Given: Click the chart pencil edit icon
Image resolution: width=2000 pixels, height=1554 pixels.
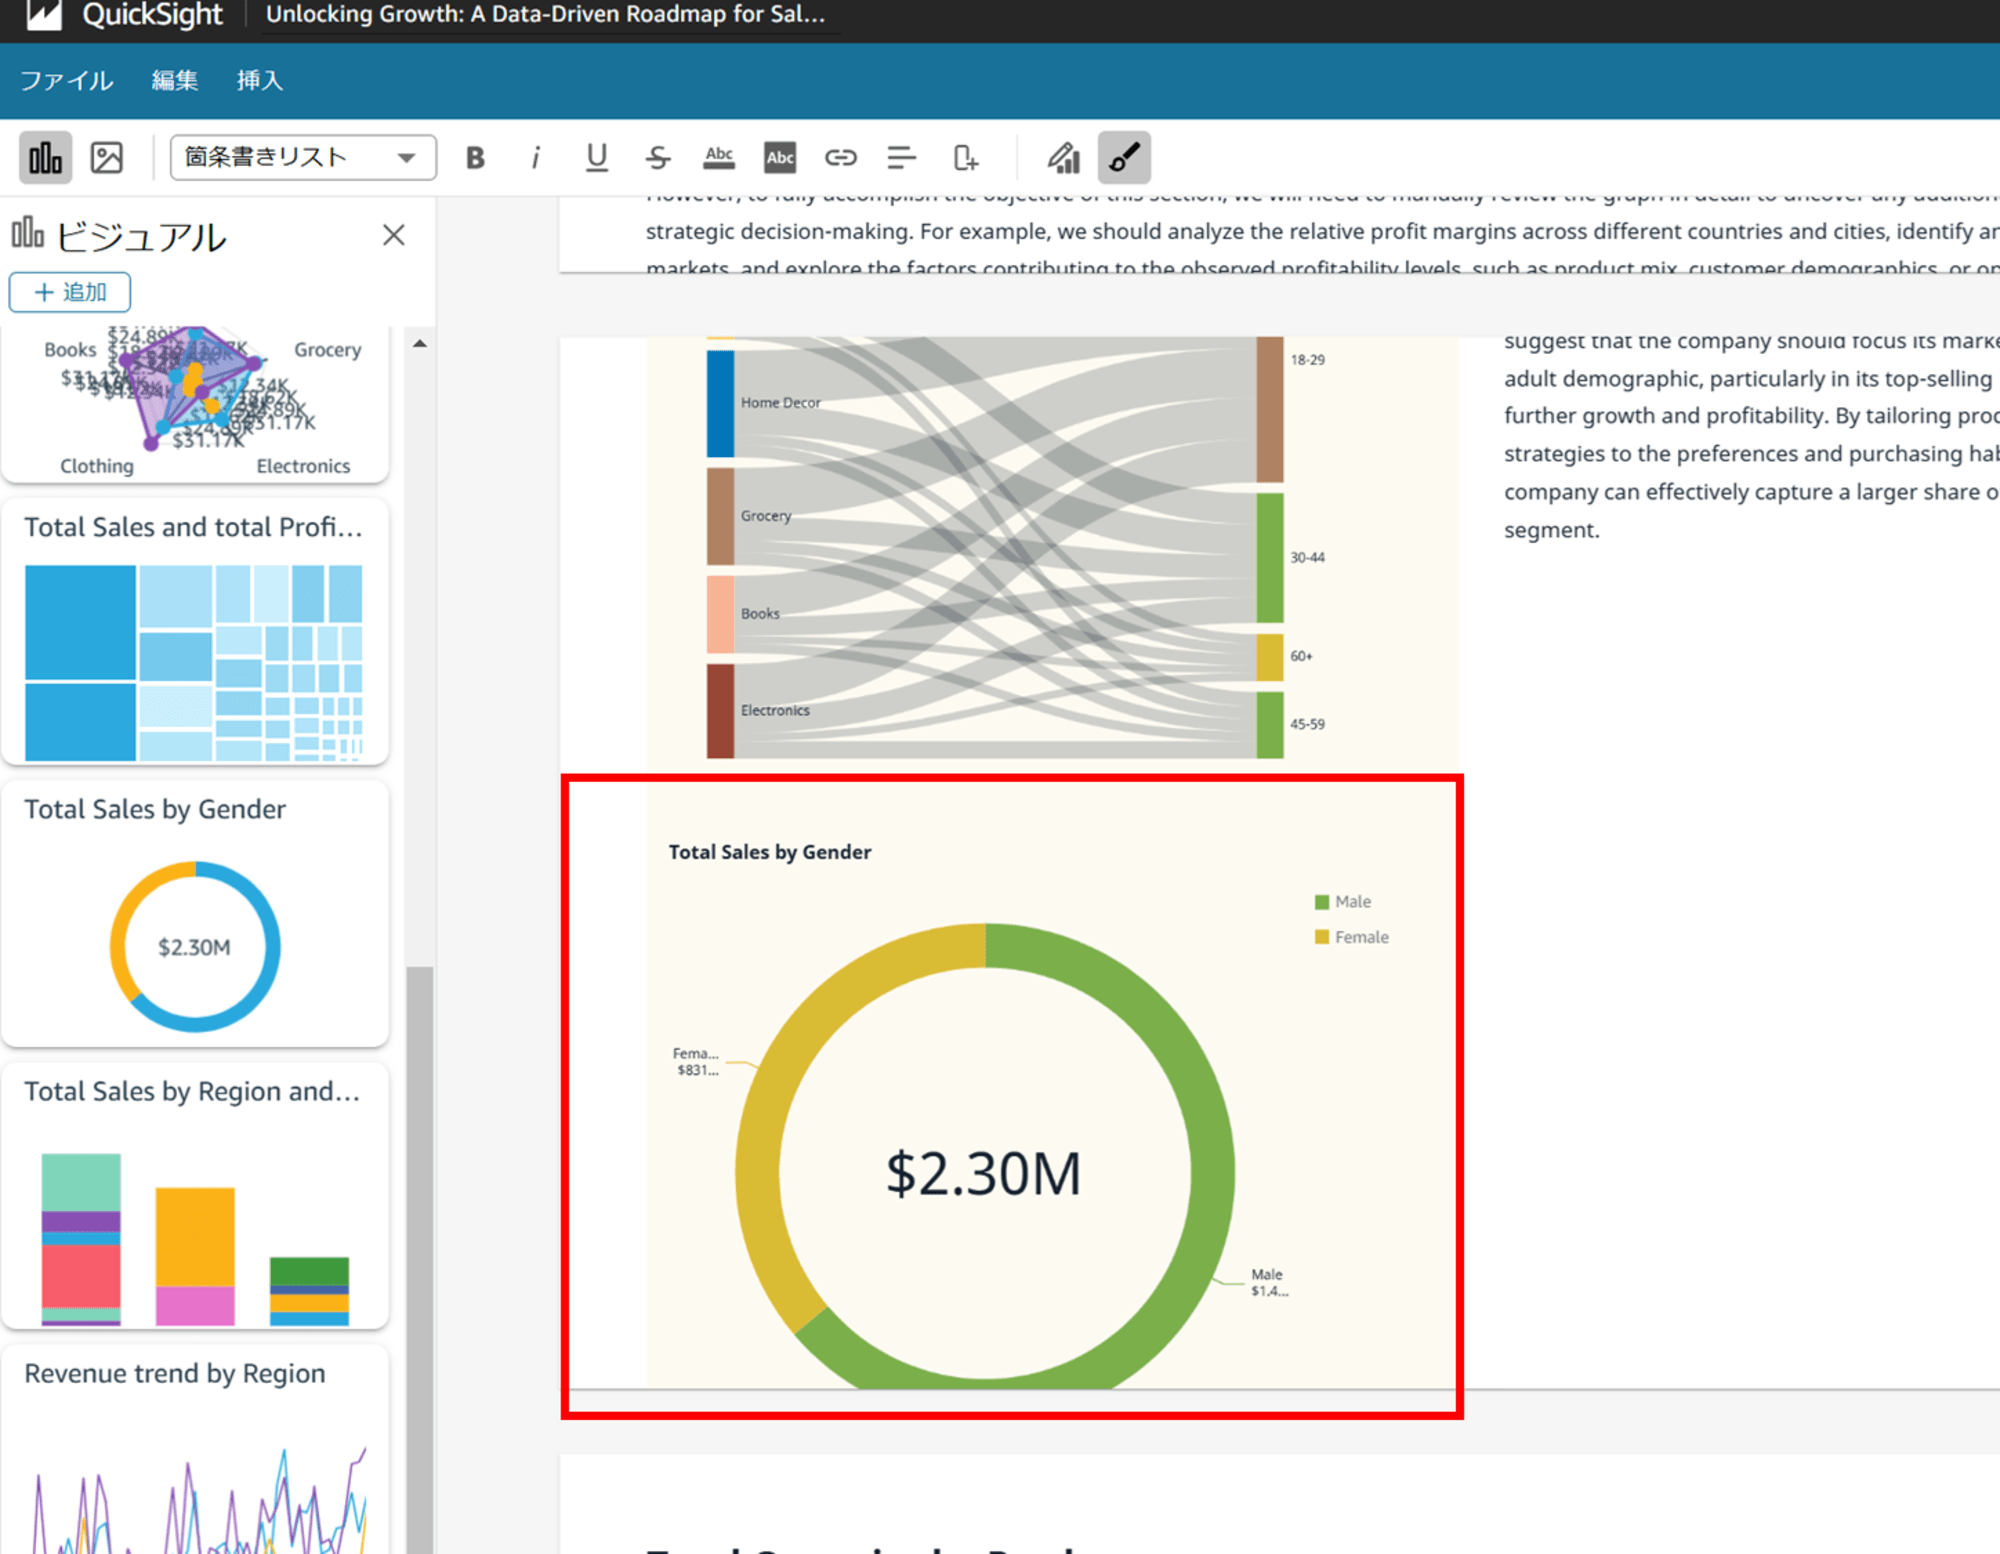Looking at the screenshot, I should (1063, 157).
